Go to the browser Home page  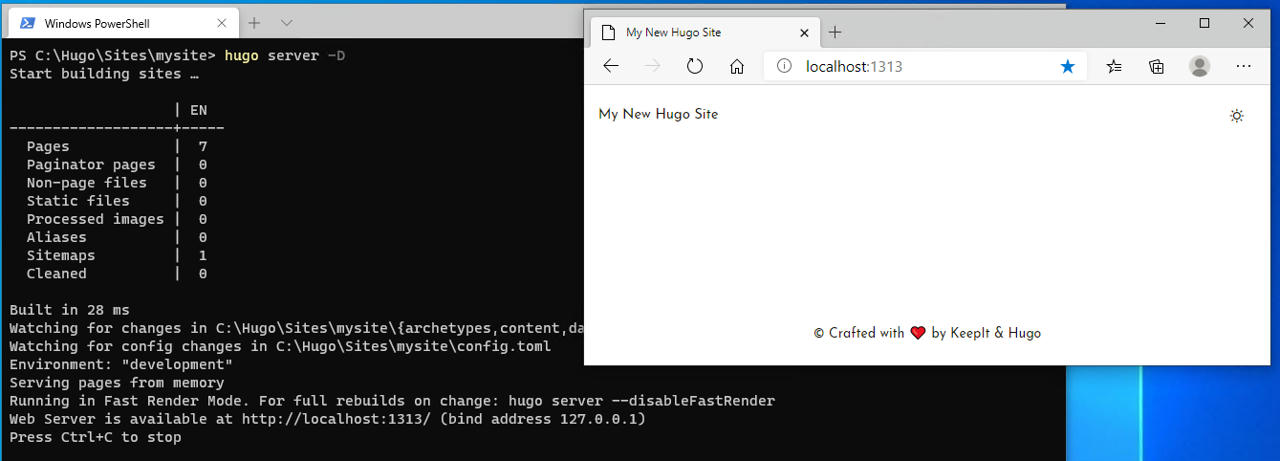[737, 66]
